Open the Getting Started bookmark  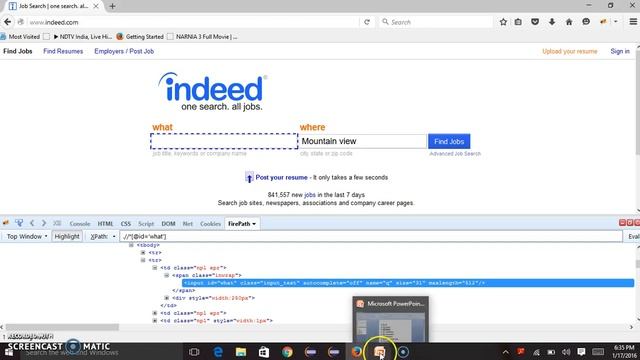point(140,37)
